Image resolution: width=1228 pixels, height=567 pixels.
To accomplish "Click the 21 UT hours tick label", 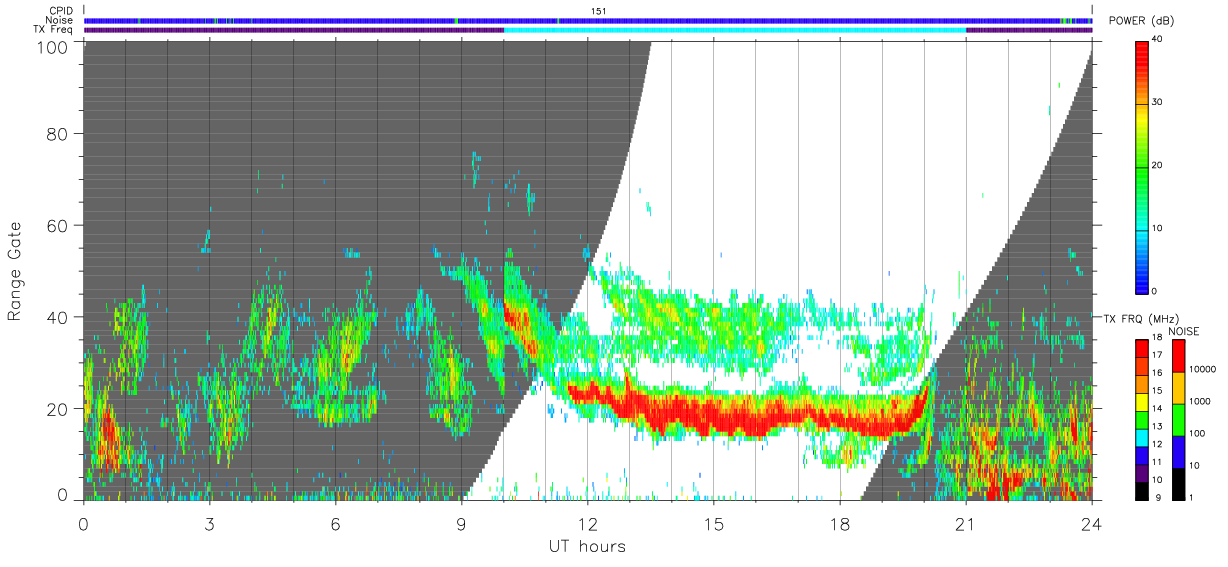I will (966, 524).
